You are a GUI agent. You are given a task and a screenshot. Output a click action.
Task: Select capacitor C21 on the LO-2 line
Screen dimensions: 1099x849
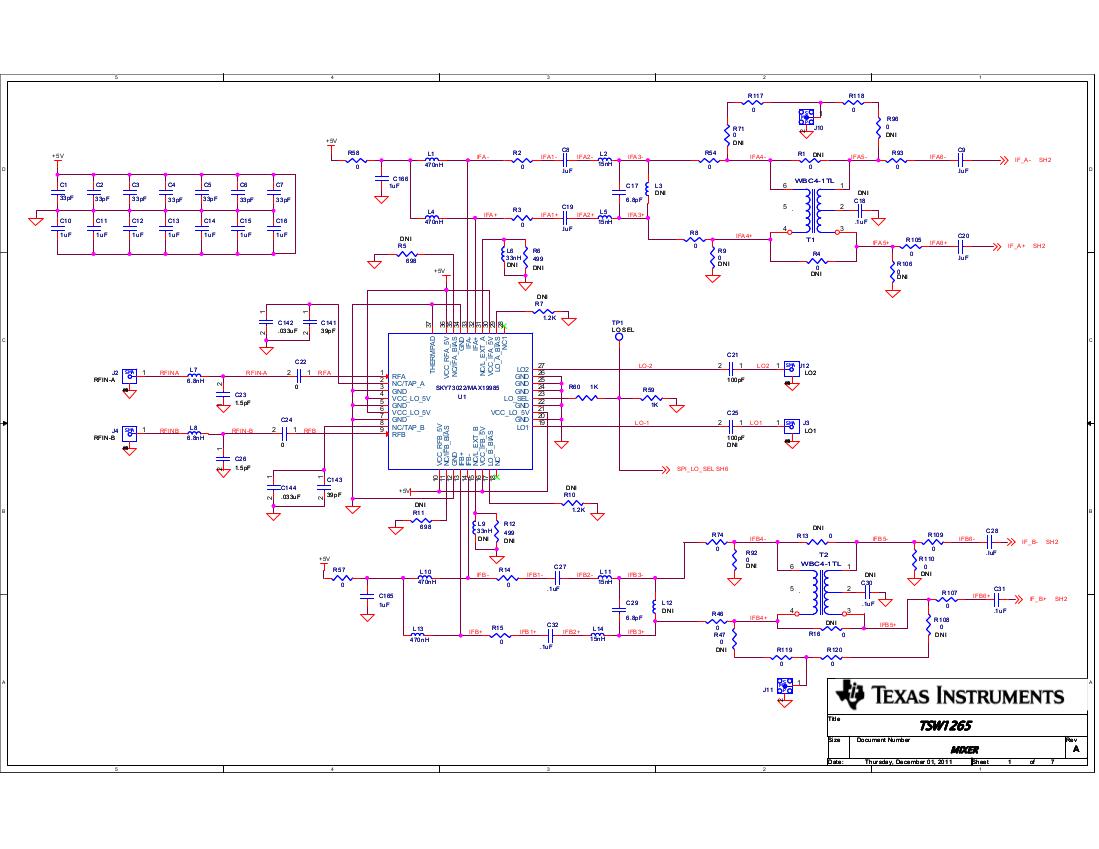(732, 368)
